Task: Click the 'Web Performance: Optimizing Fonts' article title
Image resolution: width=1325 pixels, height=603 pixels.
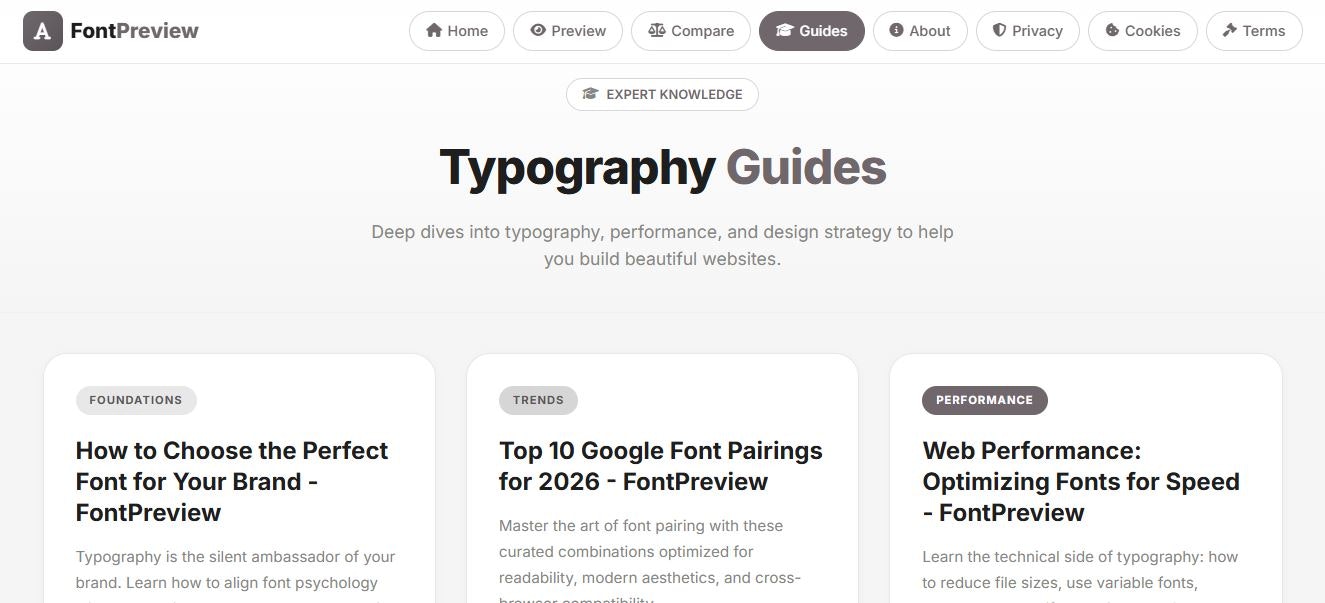Action: point(1080,481)
